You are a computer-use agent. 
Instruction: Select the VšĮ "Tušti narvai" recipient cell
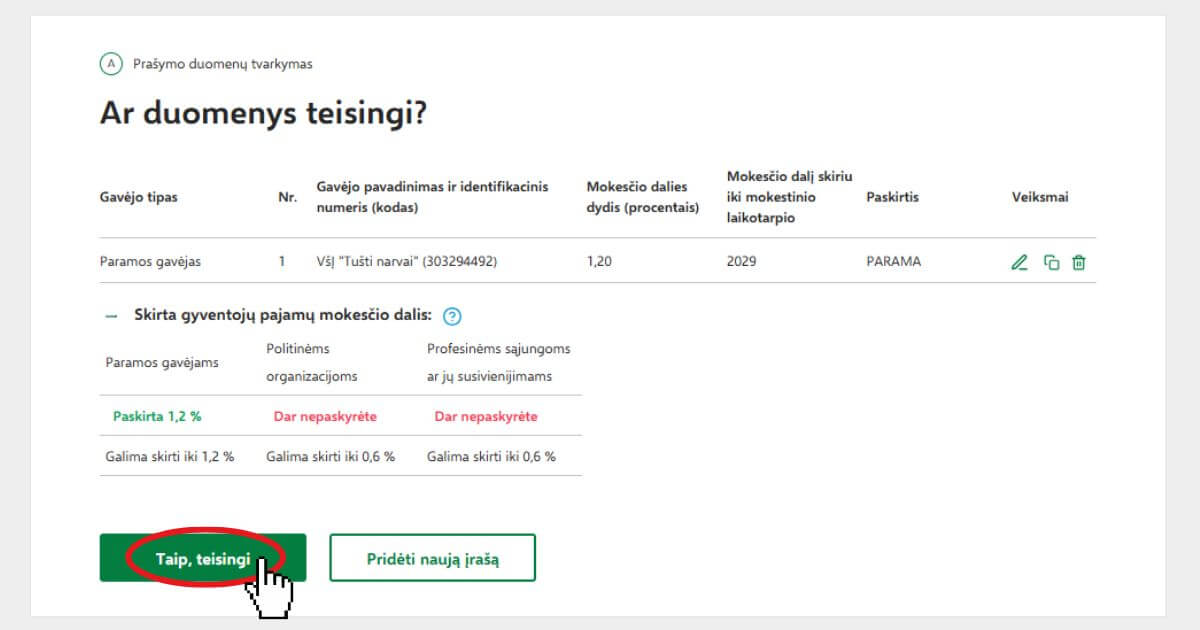[x=406, y=262]
